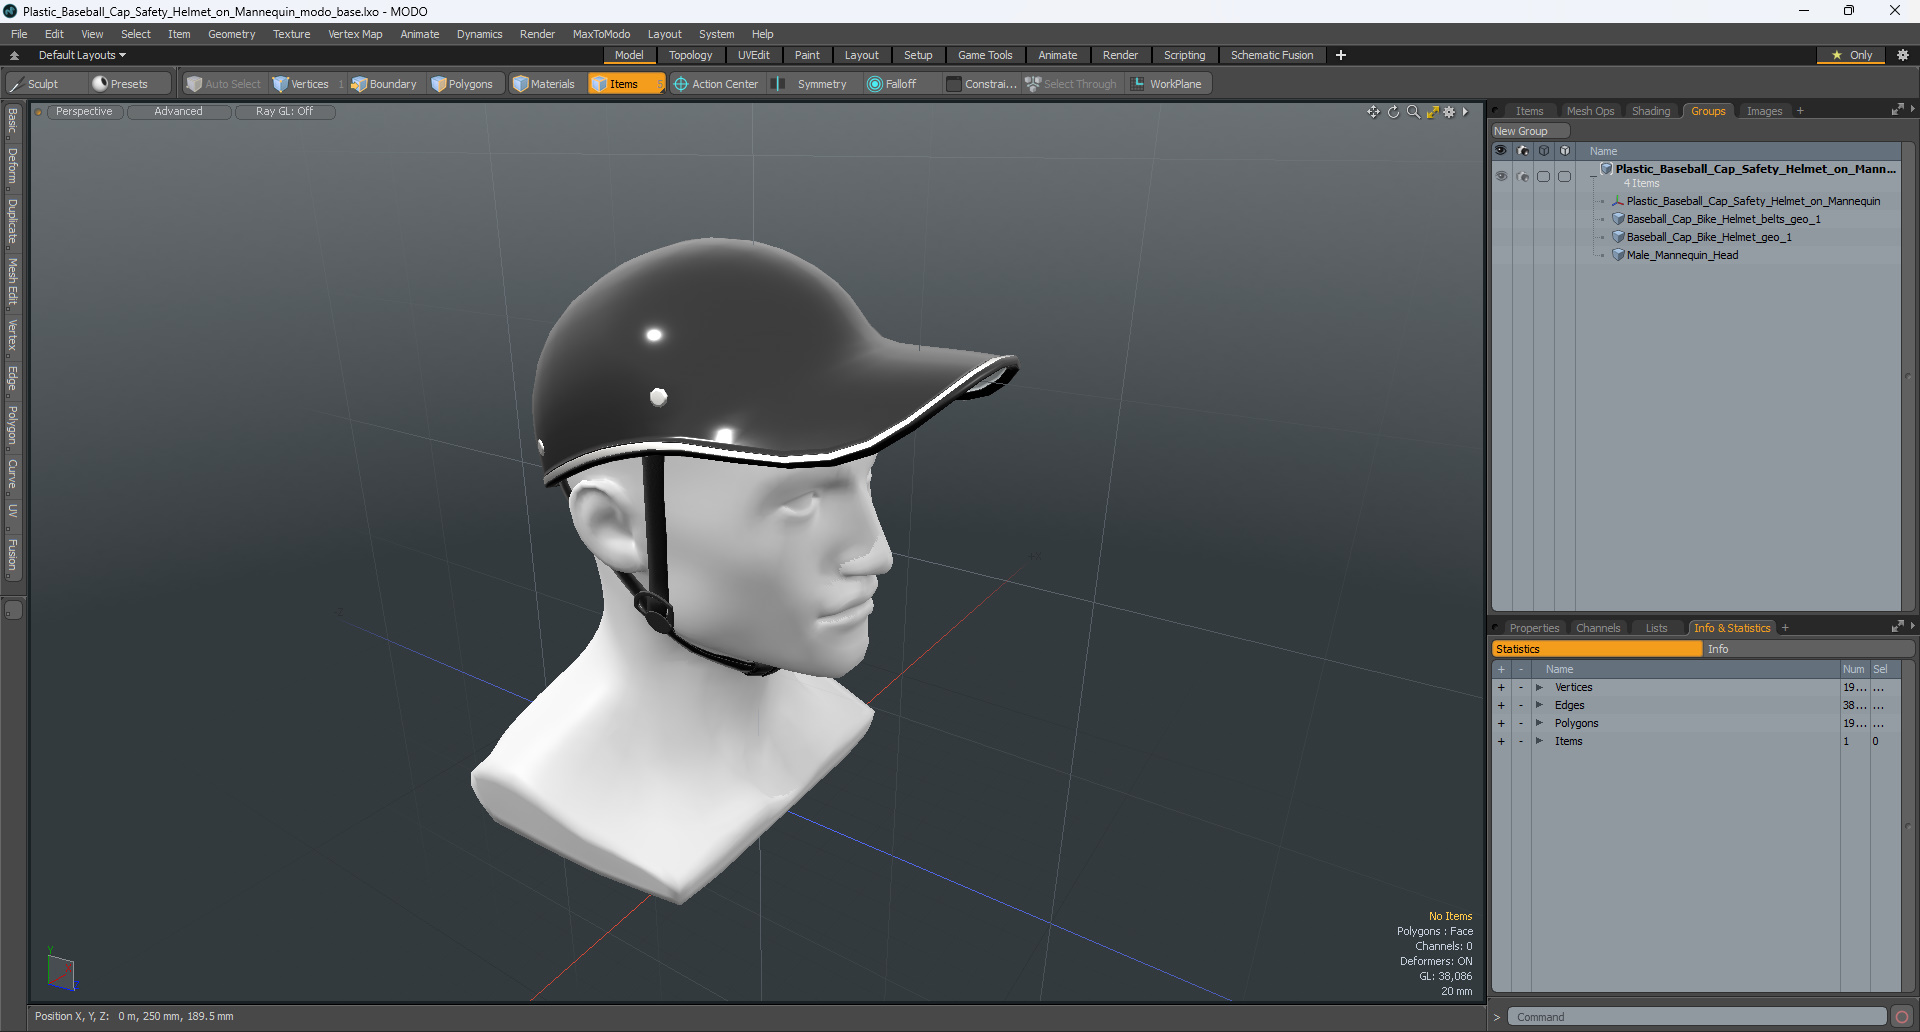
Task: Click the Statistics button
Action: (x=1597, y=649)
